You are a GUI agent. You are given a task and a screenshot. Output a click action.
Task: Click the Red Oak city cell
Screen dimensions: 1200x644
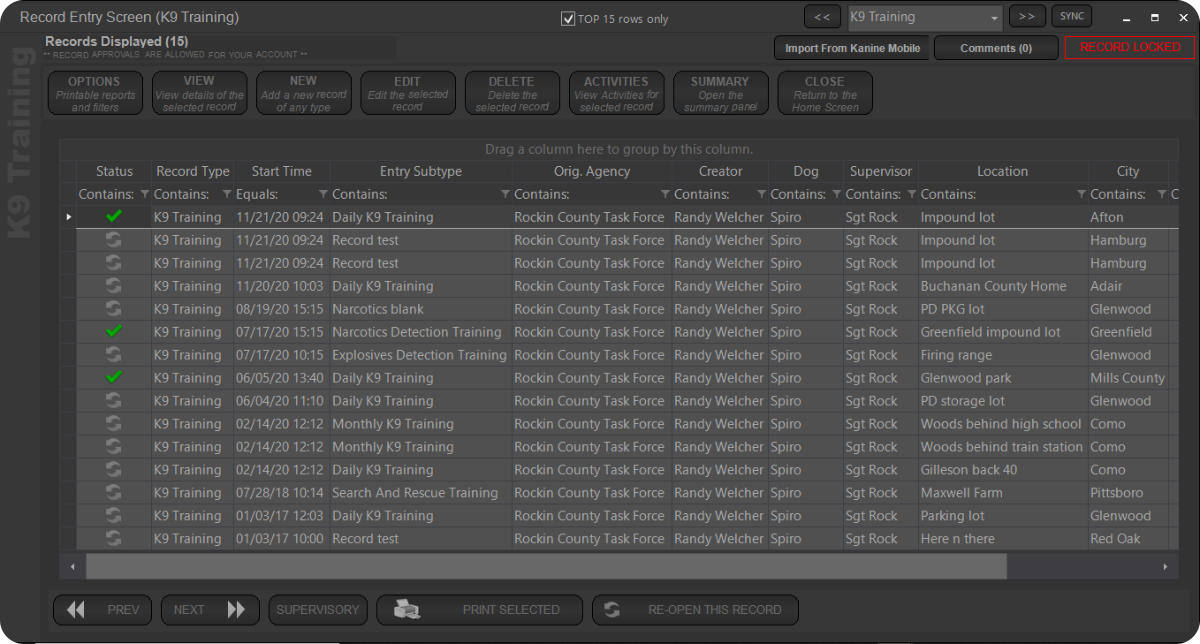click(x=1128, y=539)
